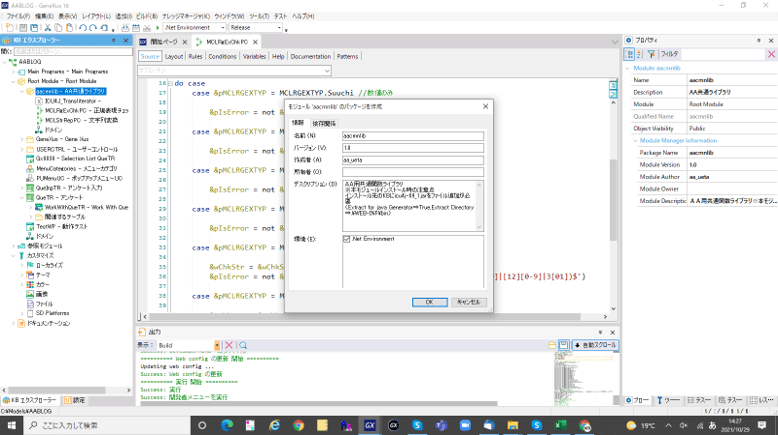Screen dimensions: 778x435
Task: Click the 名前 (N) input field in dialog
Action: [x=413, y=136]
